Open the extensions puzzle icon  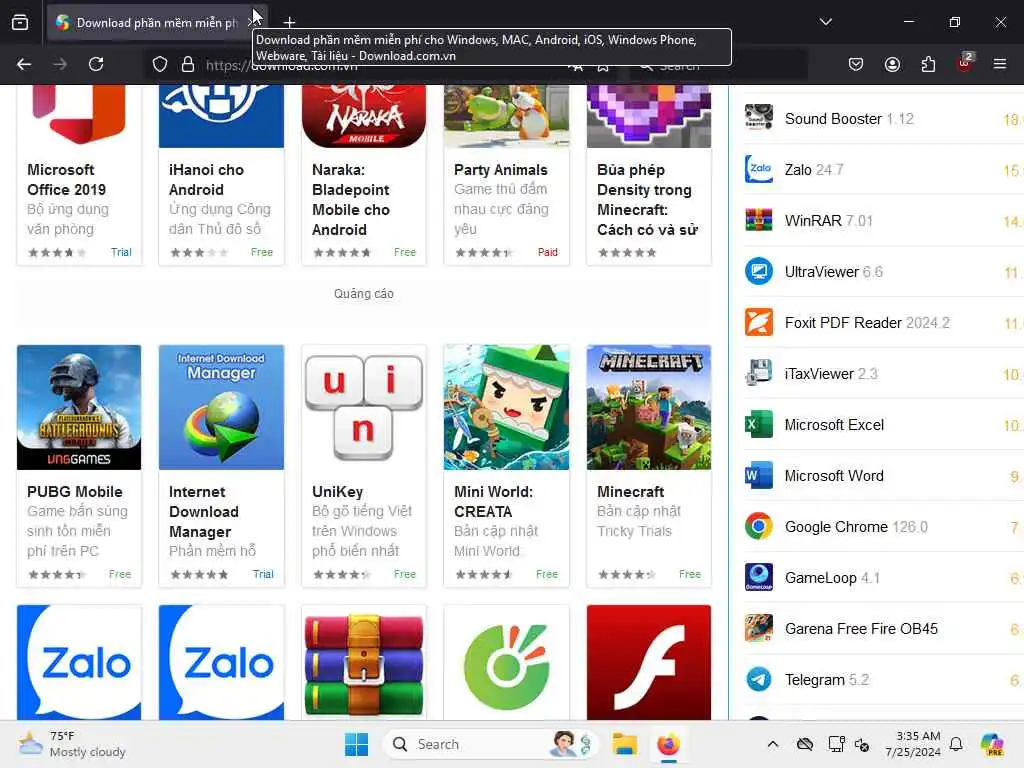pyautogui.click(x=928, y=64)
